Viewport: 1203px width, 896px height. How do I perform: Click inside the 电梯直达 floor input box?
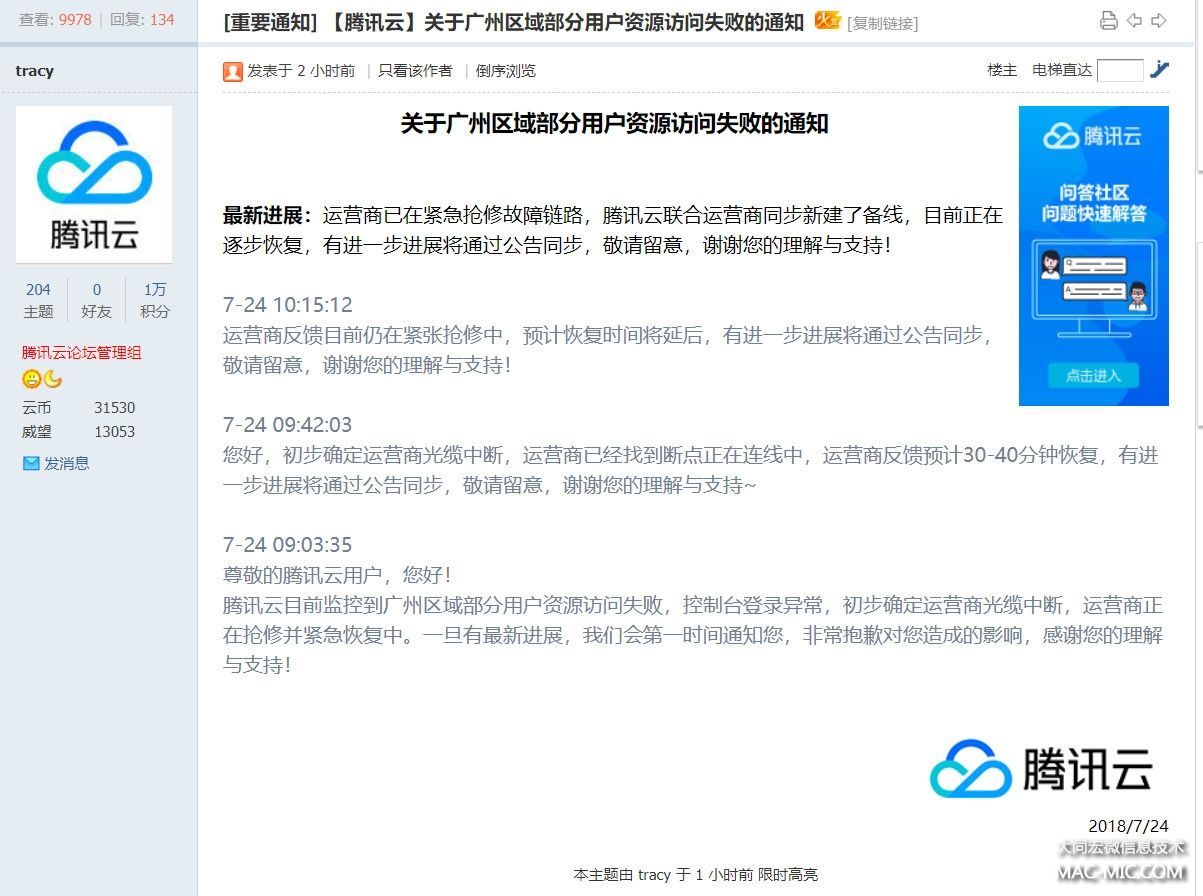pyautogui.click(x=1120, y=70)
